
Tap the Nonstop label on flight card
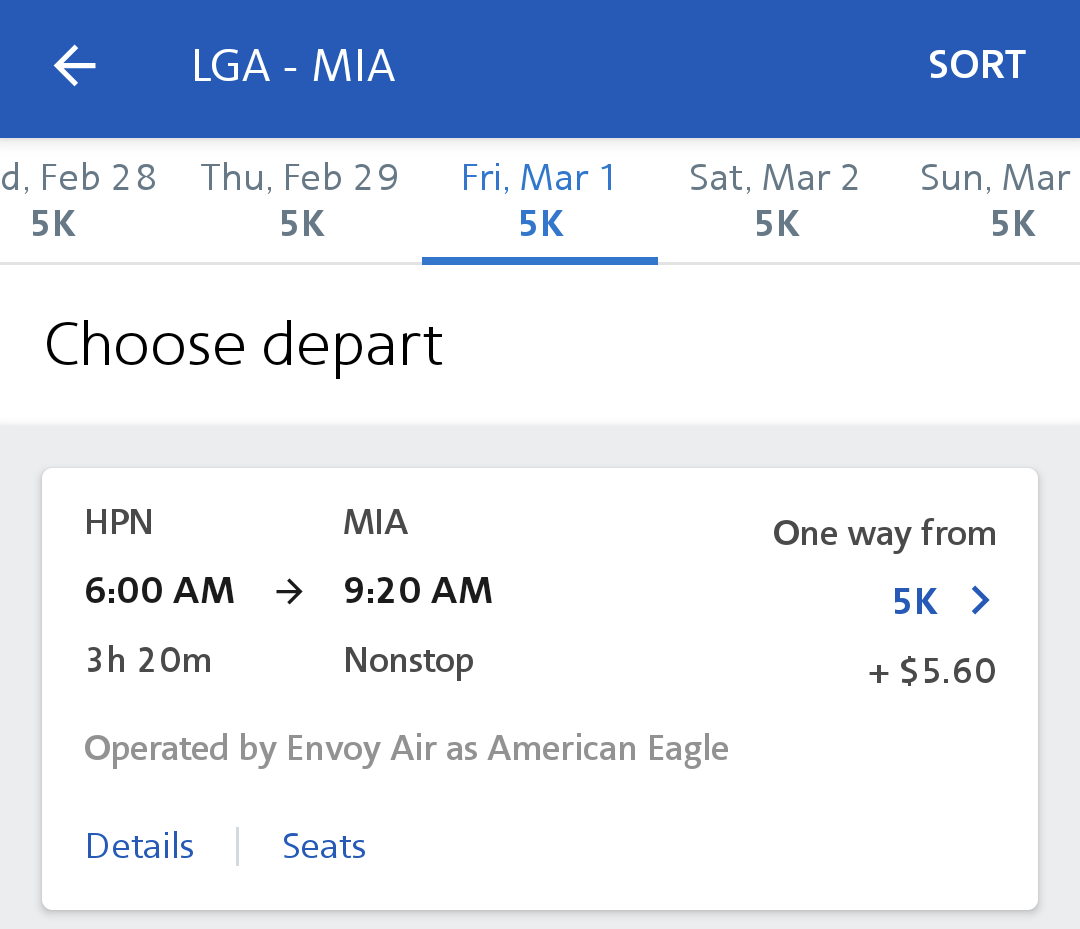[409, 660]
